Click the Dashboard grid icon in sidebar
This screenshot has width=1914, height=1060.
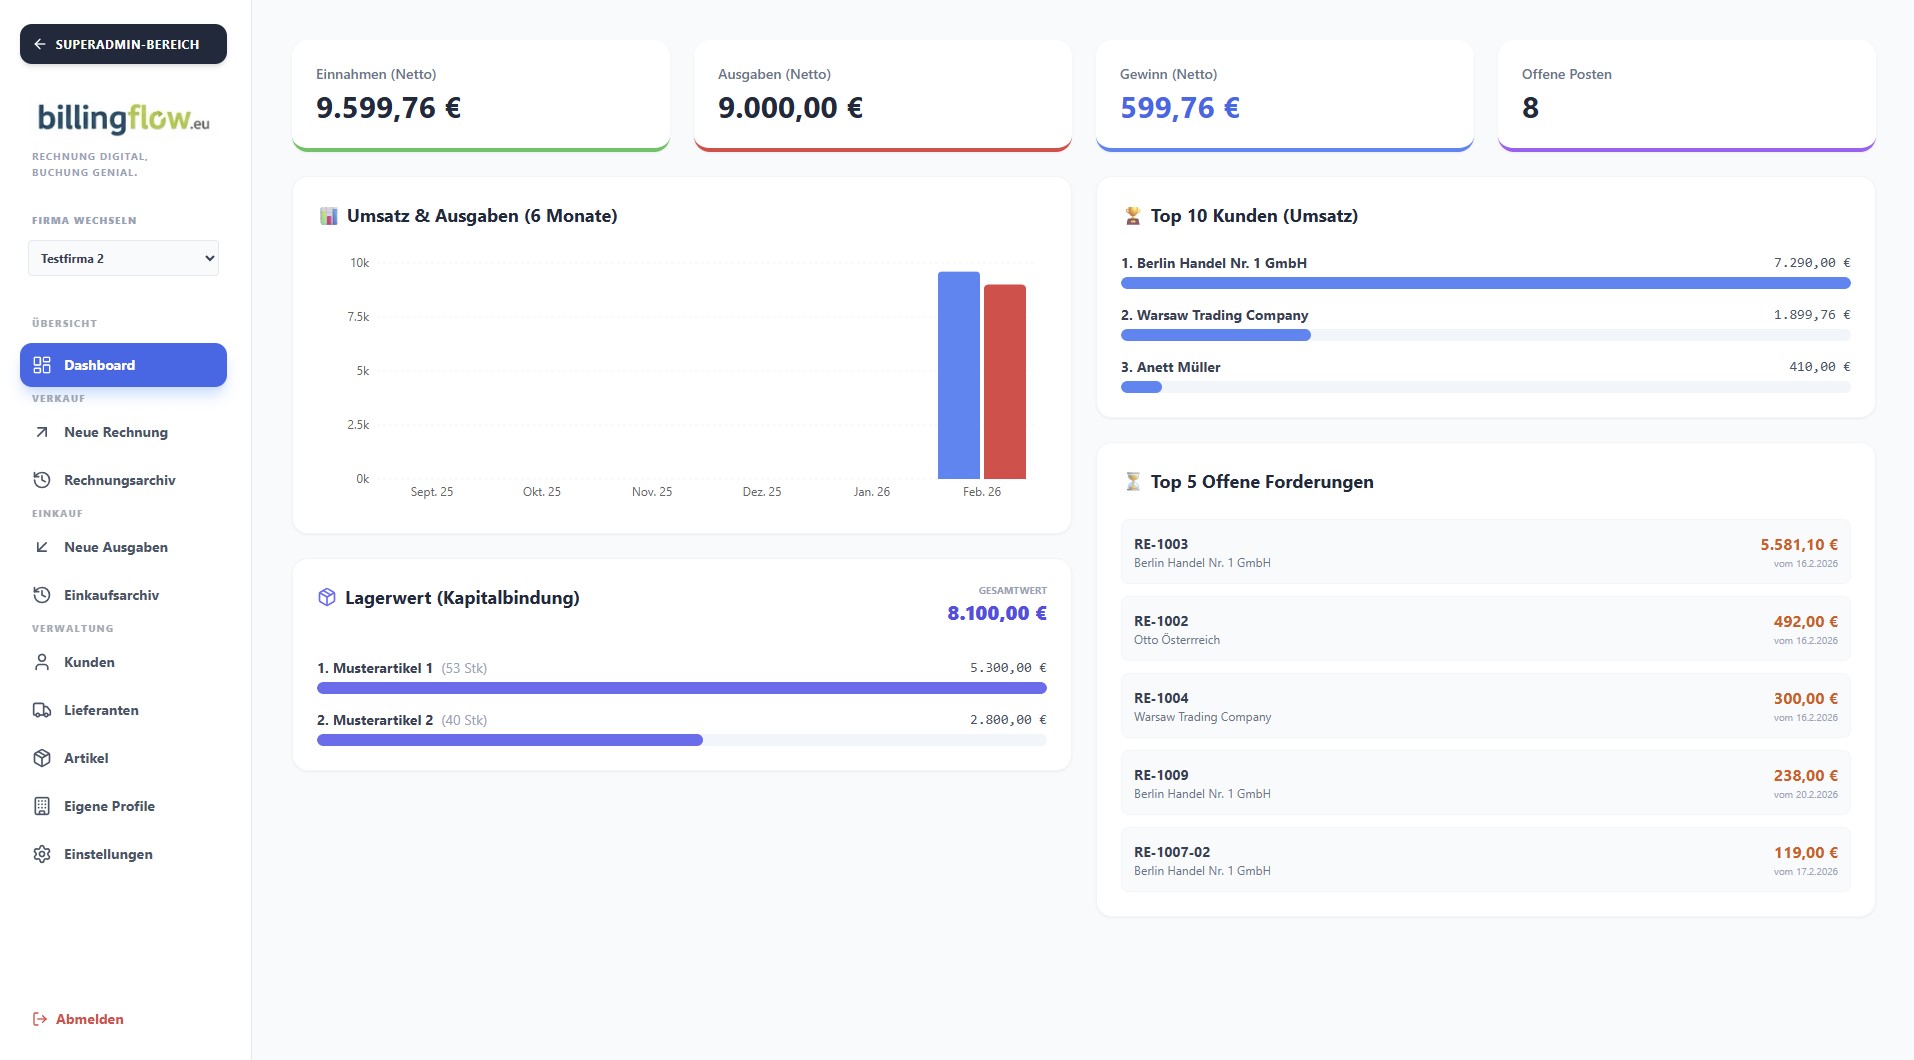(42, 365)
